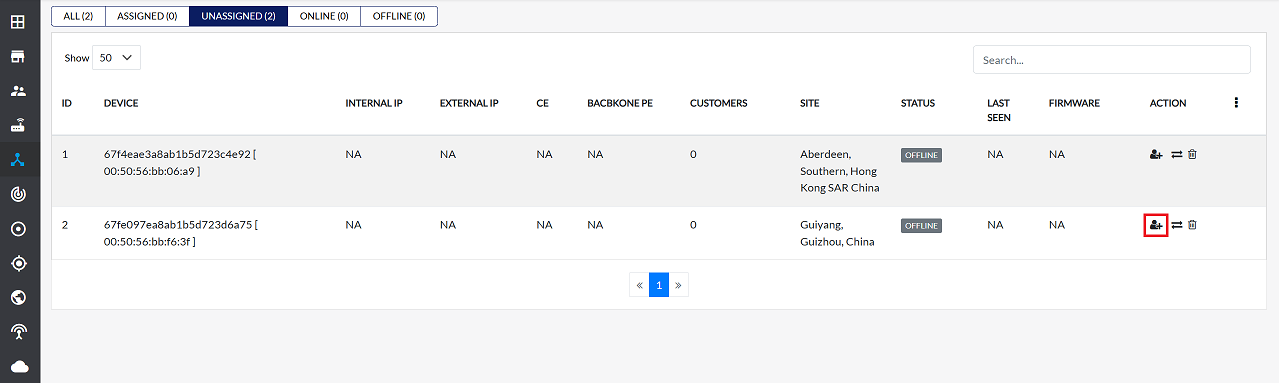The height and width of the screenshot is (383, 1279).
Task: Assign user to device 2
Action: (x=1156, y=225)
